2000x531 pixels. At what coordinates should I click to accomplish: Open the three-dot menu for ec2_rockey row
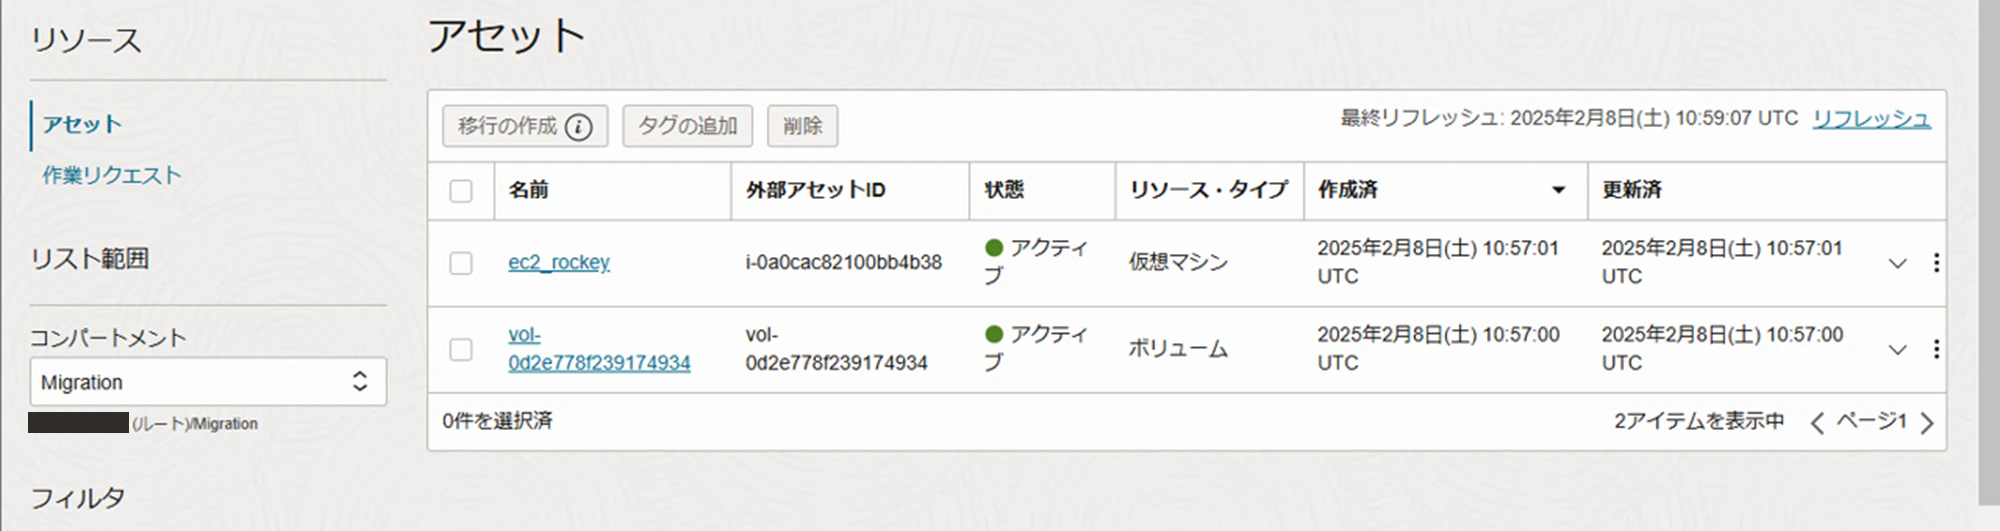[x=1936, y=263]
